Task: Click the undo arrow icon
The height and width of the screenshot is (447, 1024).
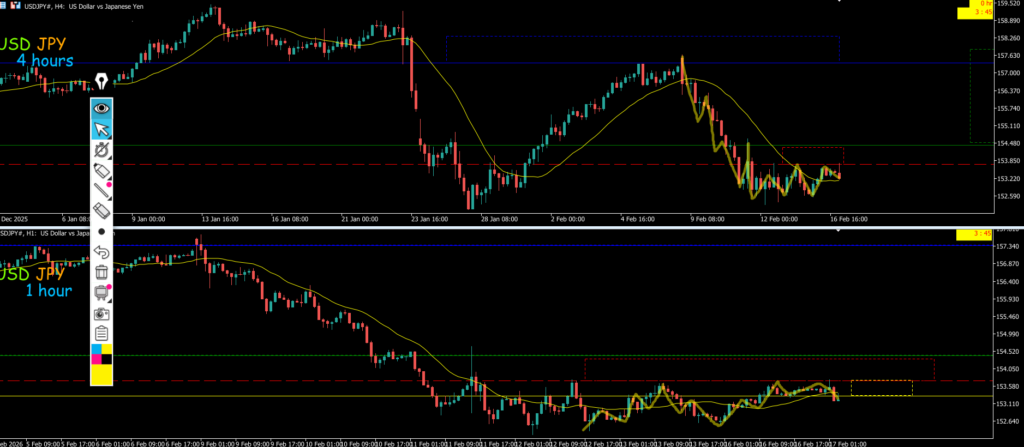Action: click(101, 252)
